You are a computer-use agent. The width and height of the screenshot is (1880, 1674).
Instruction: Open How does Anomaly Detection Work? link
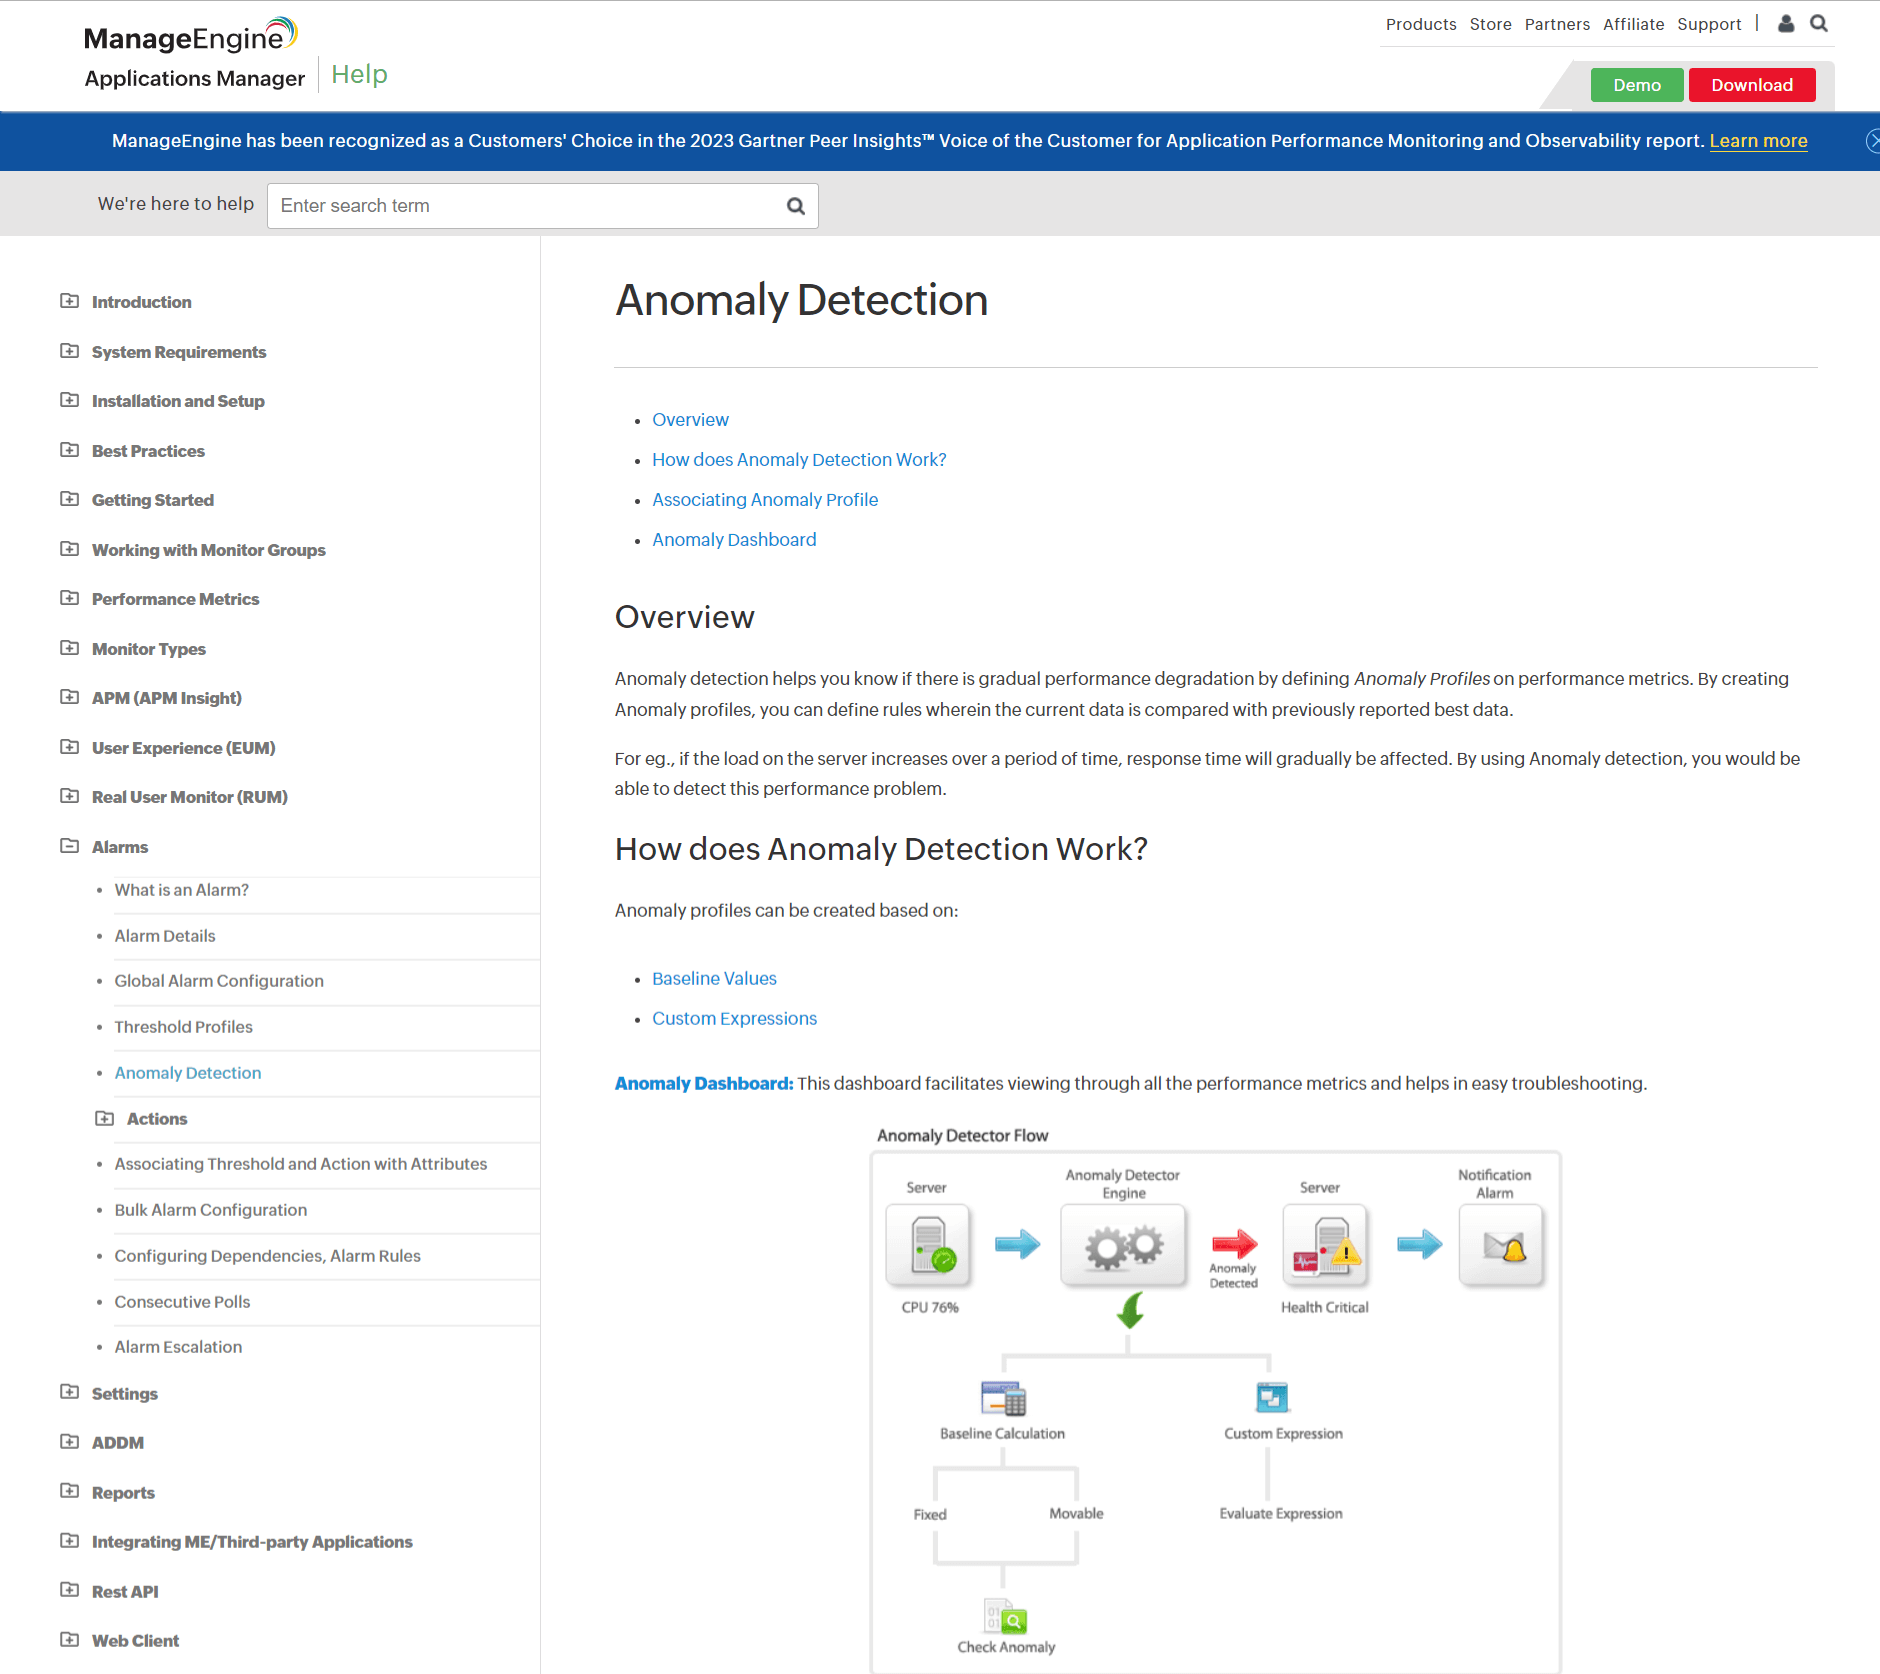point(799,460)
